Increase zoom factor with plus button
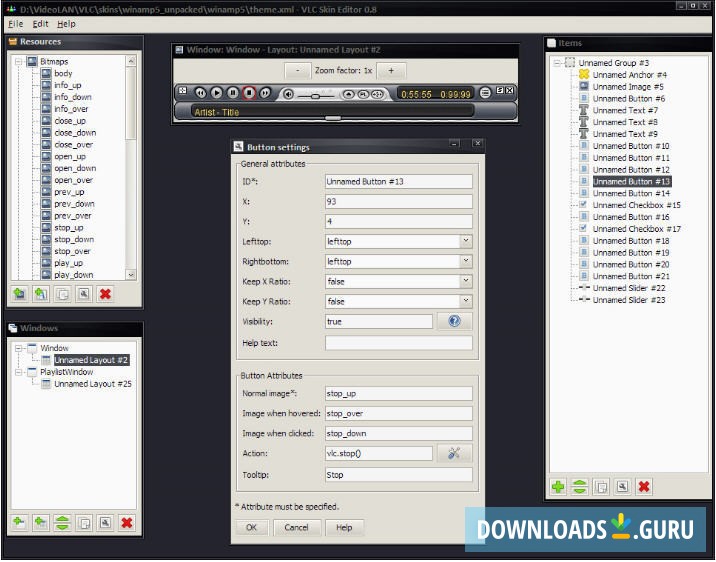716x562 pixels. pyautogui.click(x=391, y=71)
